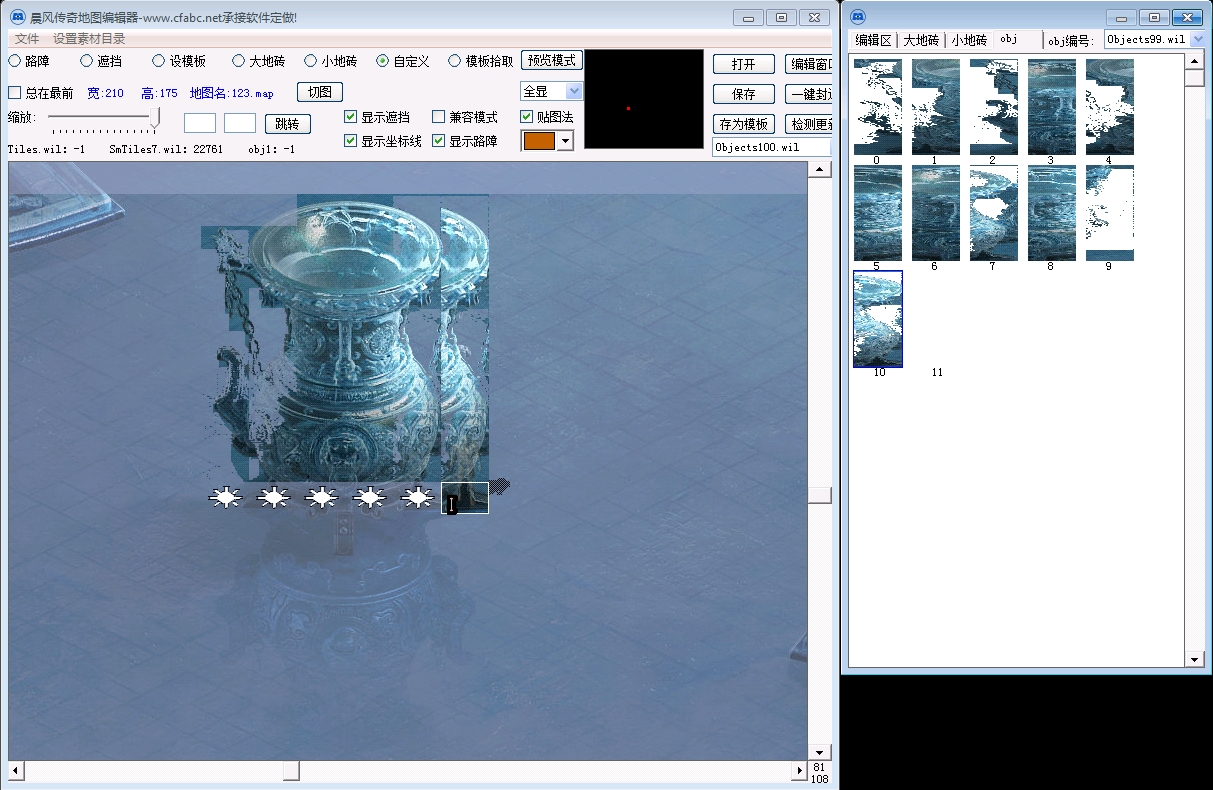Click the 地图名:123.map label
Screen dimensions: 1213x790
231,93
